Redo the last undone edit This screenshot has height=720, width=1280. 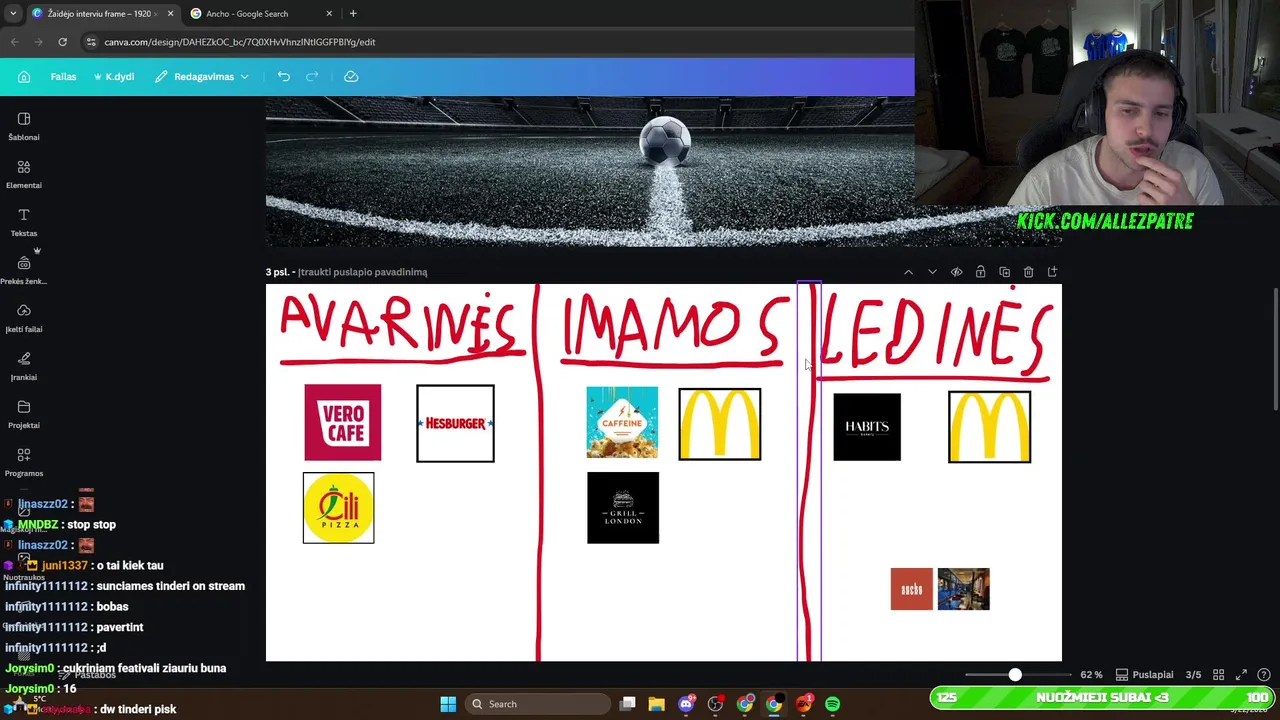point(312,76)
